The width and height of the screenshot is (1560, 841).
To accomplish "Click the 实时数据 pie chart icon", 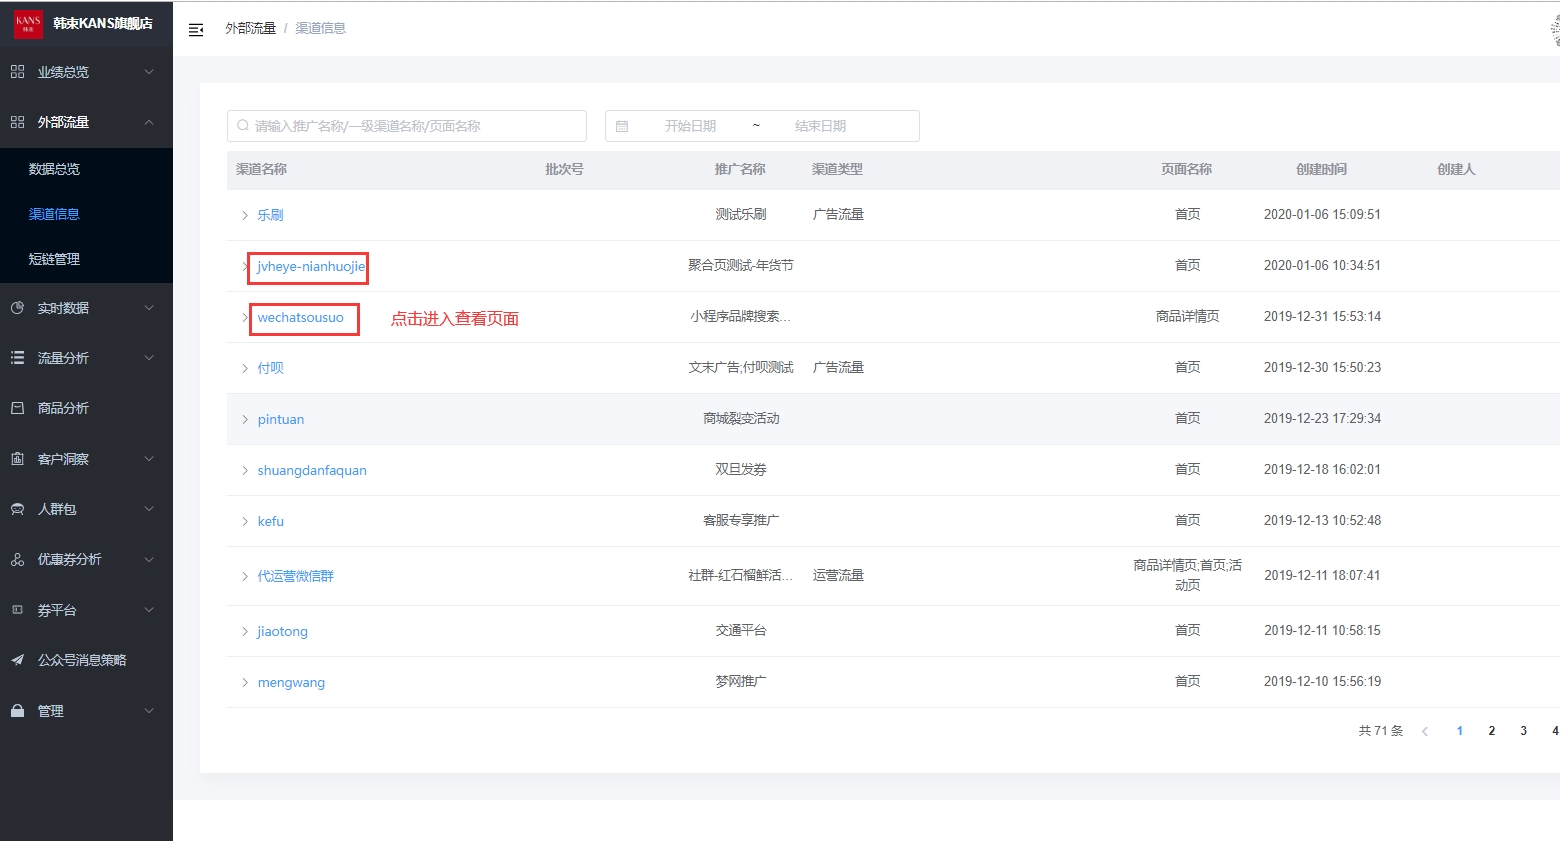I will [x=17, y=308].
